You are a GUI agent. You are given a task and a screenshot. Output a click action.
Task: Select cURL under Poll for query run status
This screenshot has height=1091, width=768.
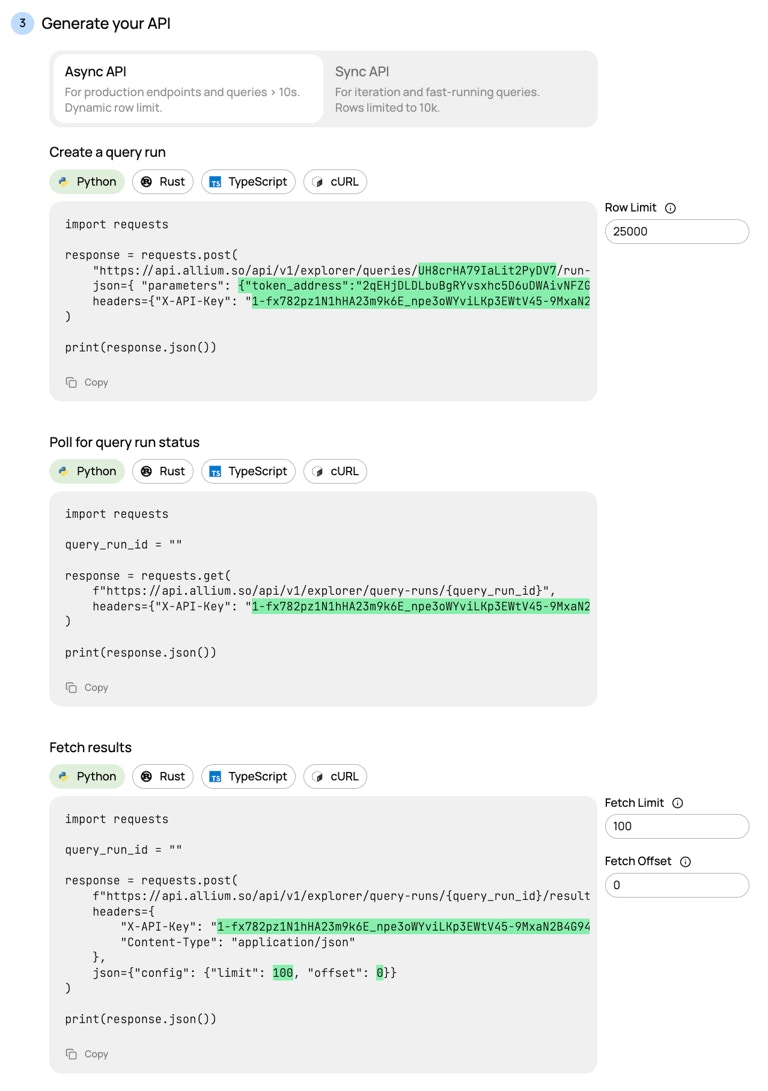click(335, 471)
